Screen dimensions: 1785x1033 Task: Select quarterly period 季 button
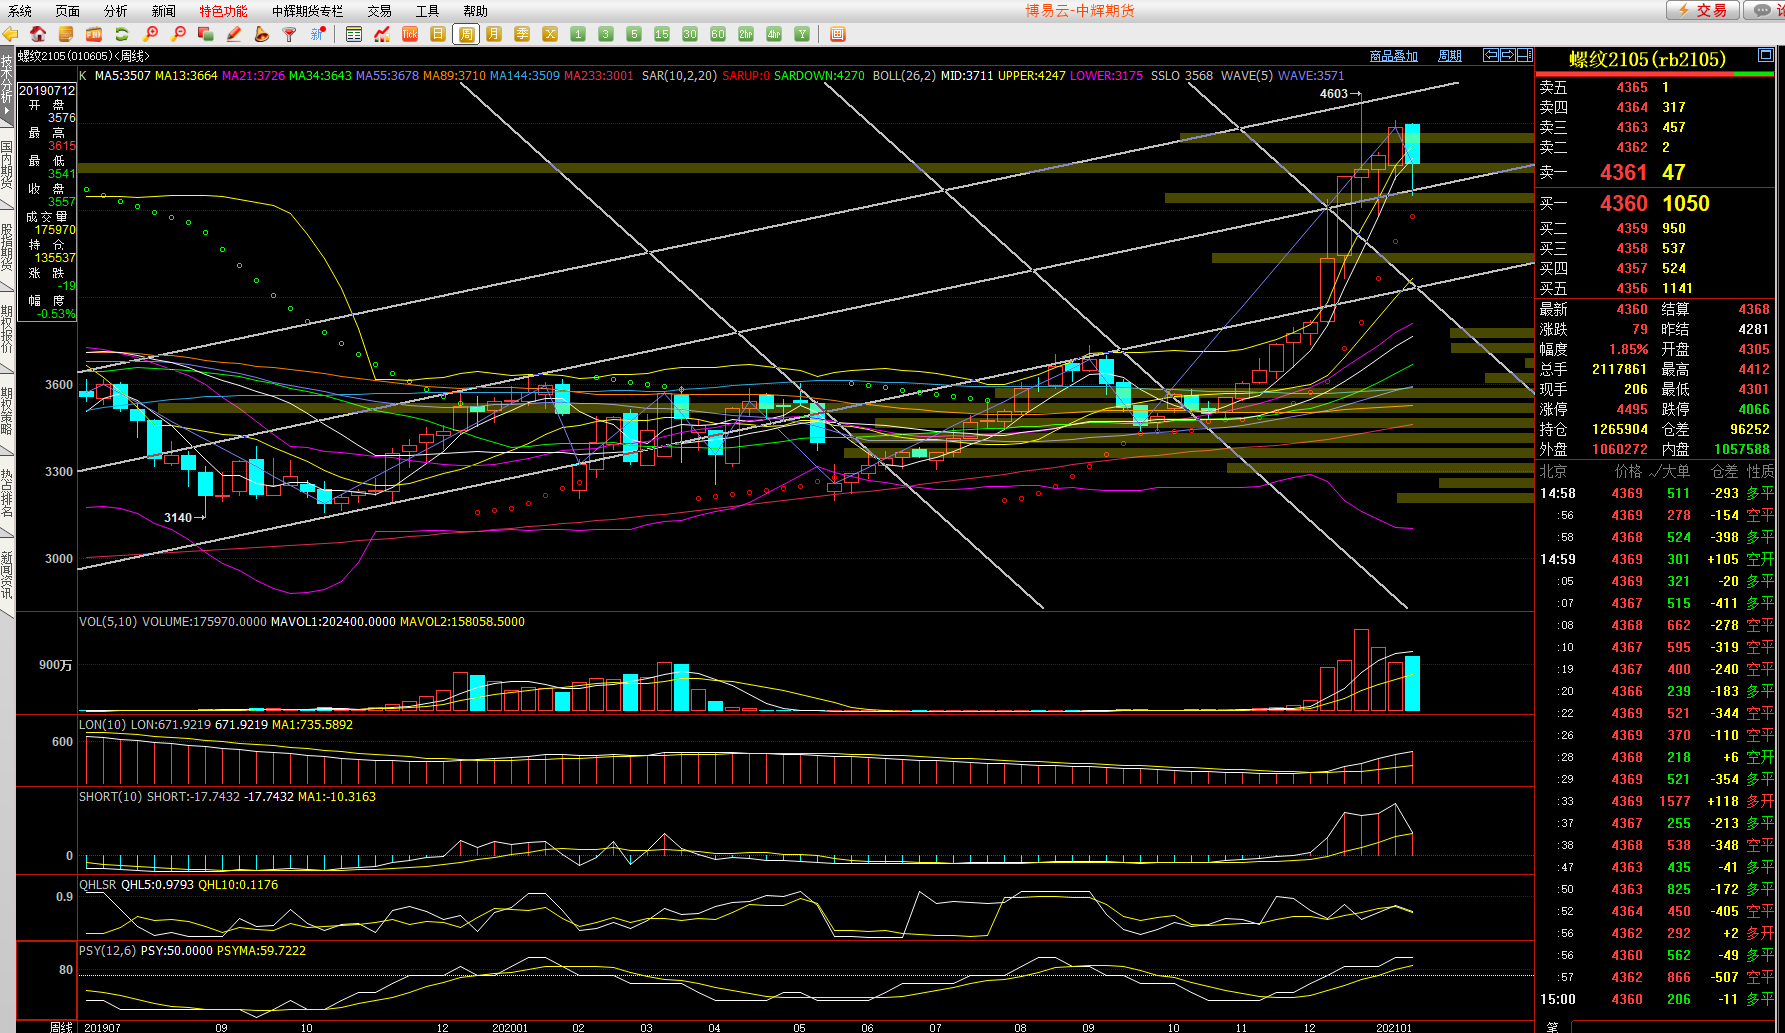coord(522,34)
